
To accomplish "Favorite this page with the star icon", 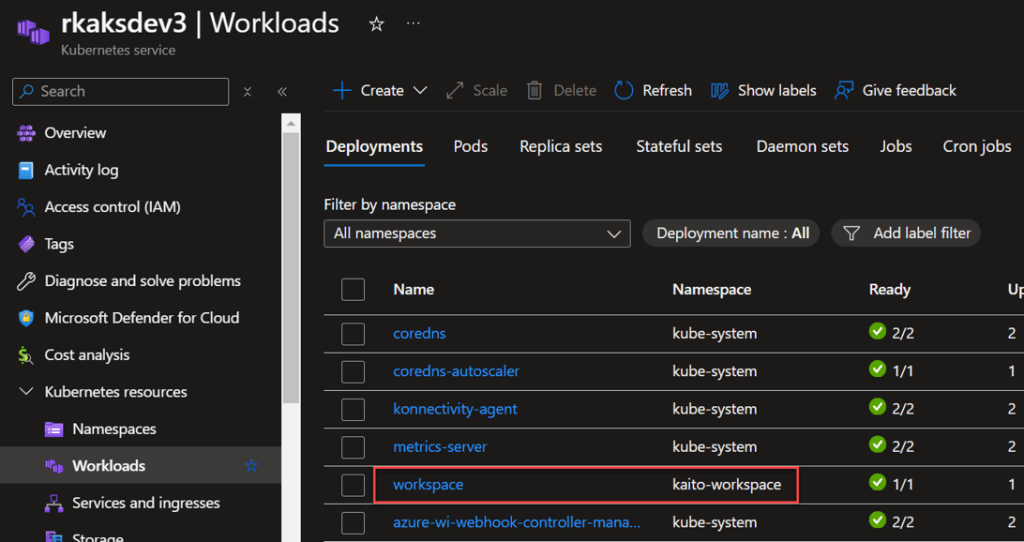I will [376, 24].
